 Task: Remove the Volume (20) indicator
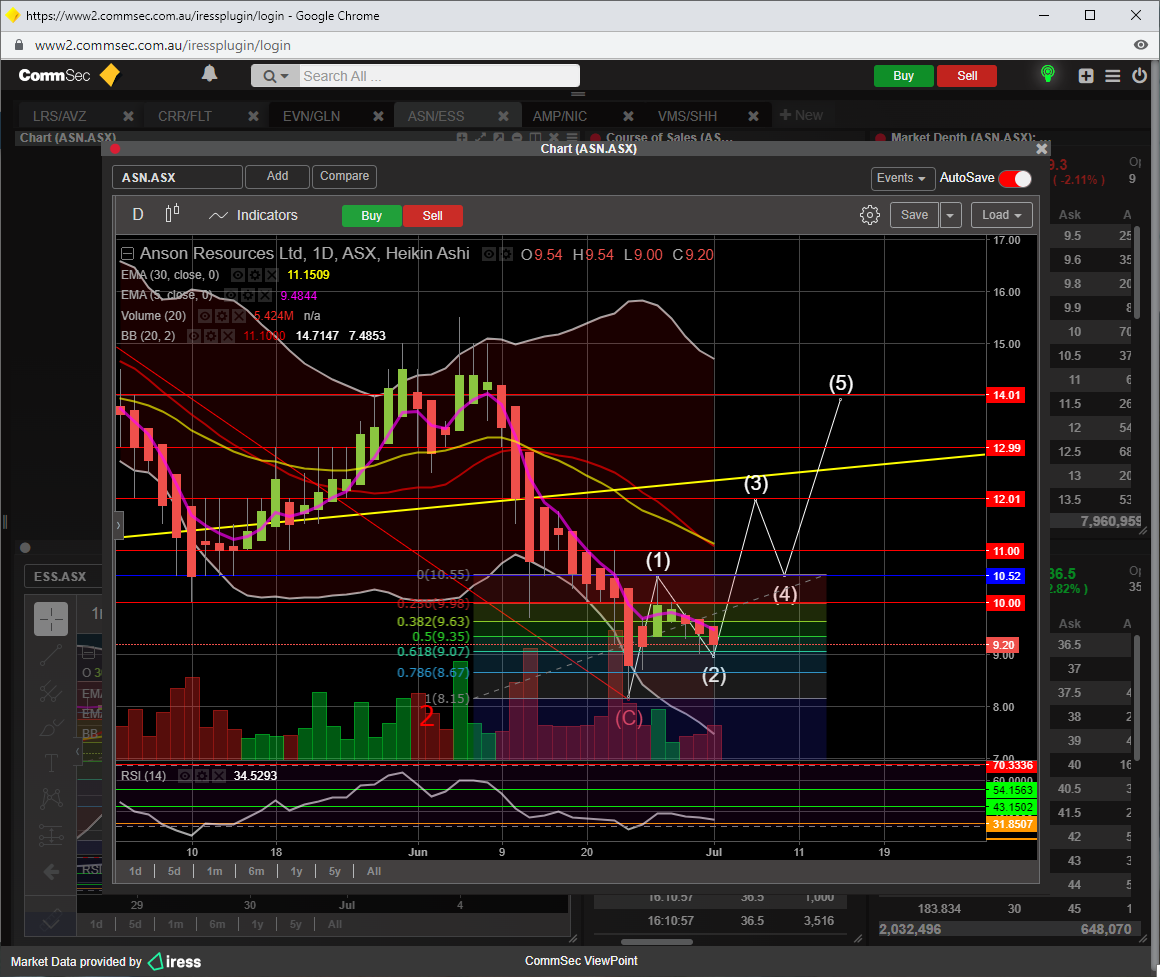tap(237, 316)
